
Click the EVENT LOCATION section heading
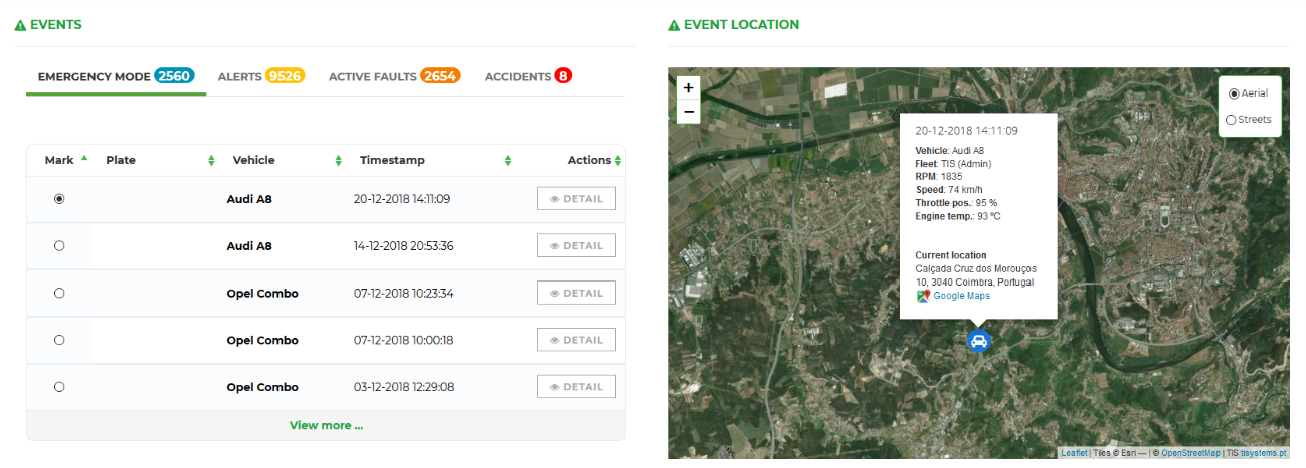coord(742,25)
